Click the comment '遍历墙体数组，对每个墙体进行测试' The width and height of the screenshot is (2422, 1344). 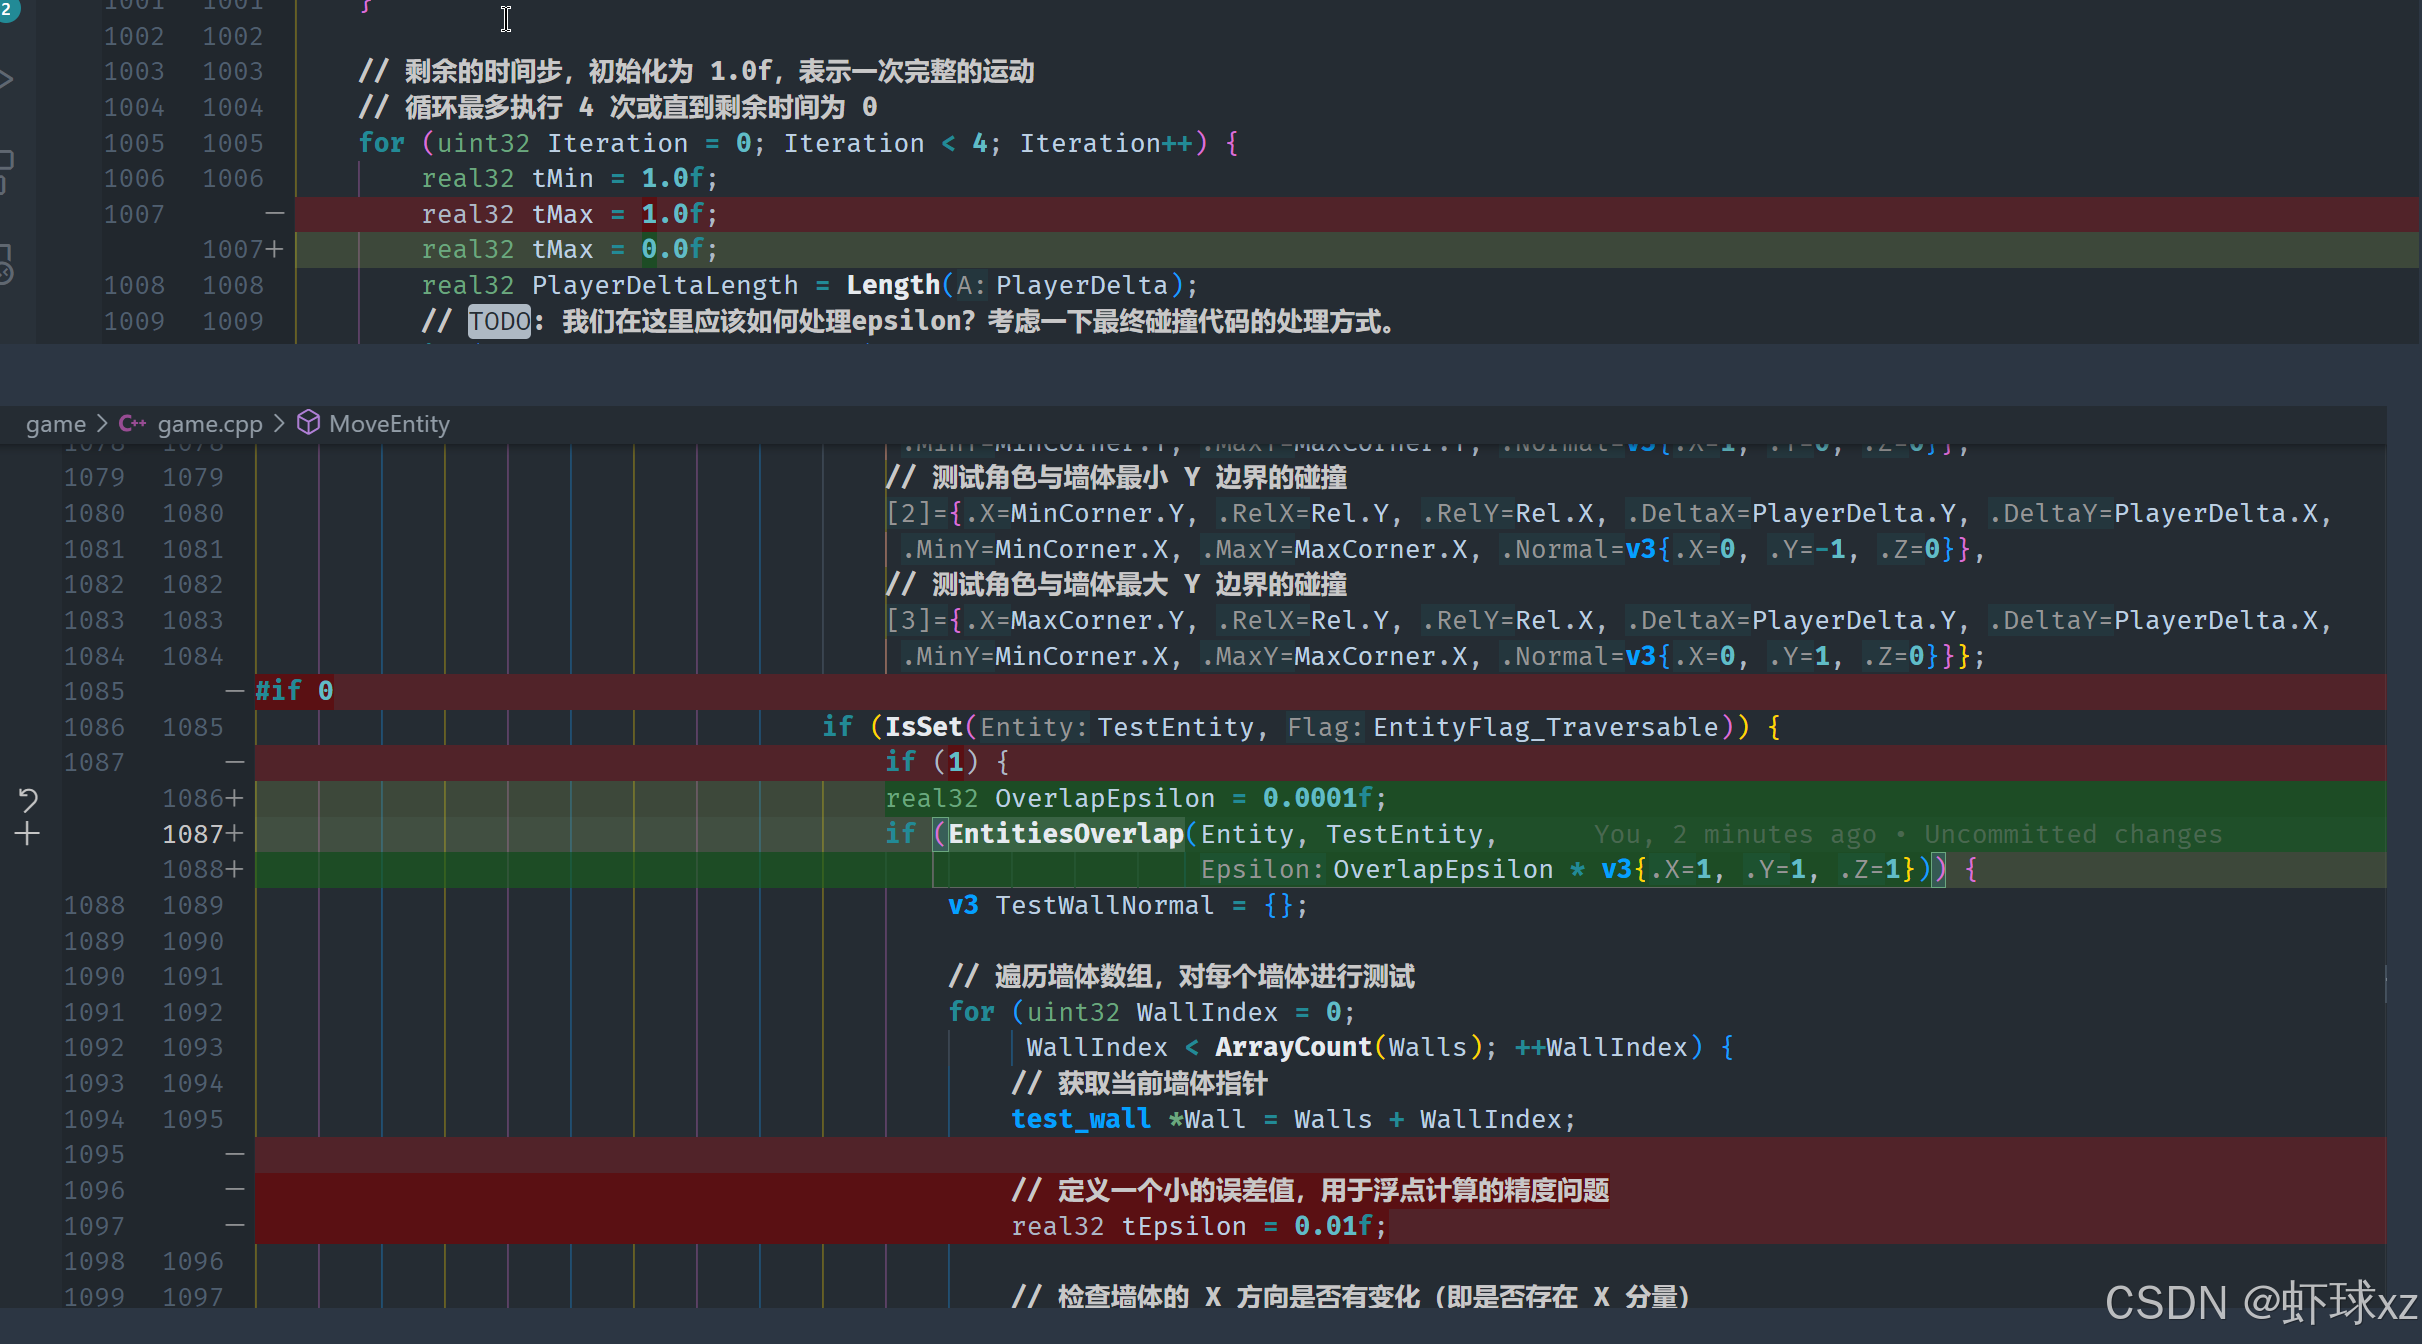[x=1181, y=976]
